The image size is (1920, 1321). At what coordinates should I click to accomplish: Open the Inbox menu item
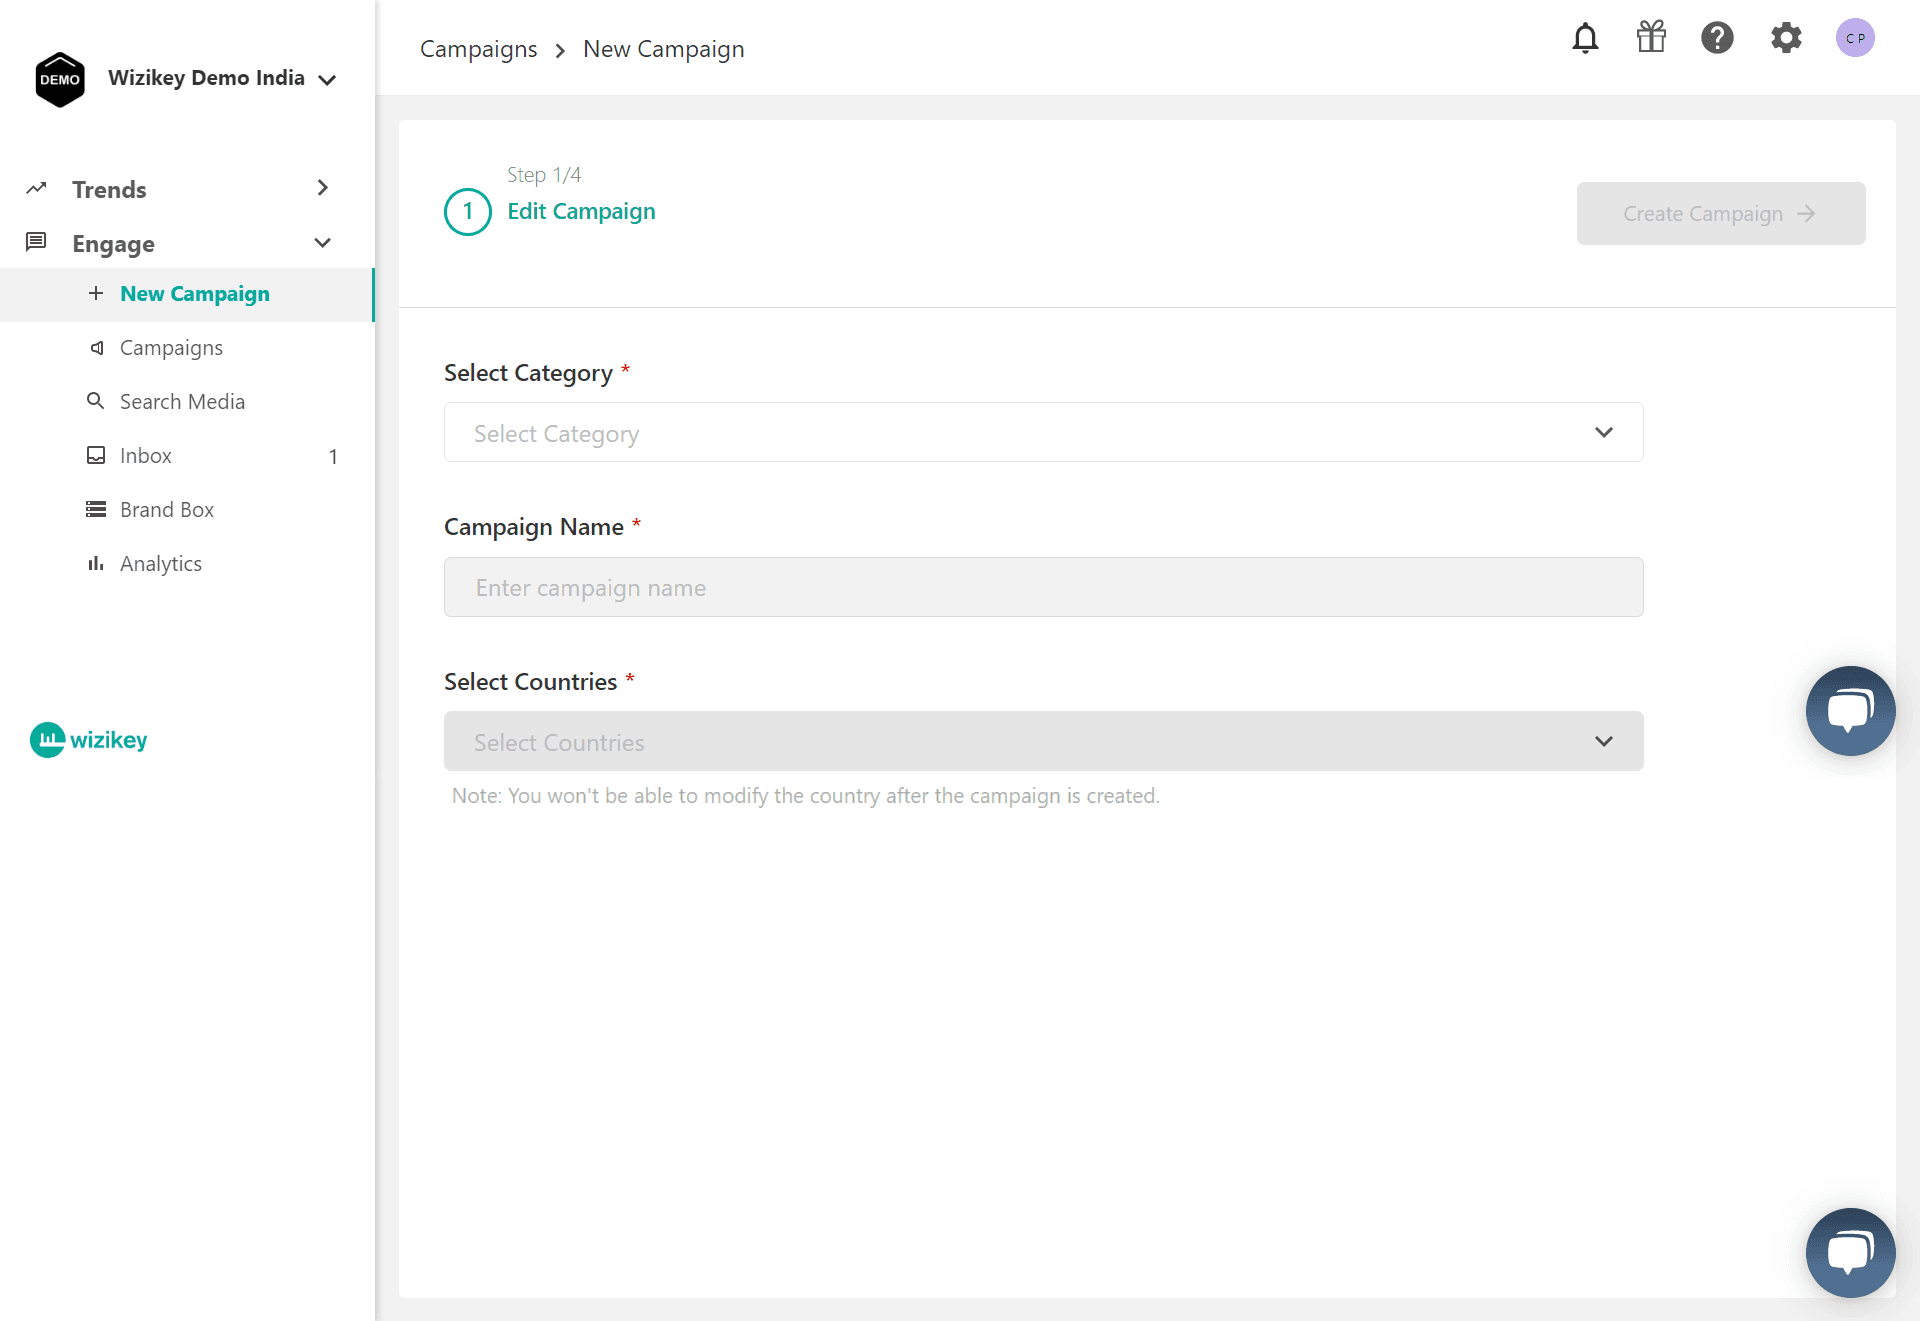[146, 456]
